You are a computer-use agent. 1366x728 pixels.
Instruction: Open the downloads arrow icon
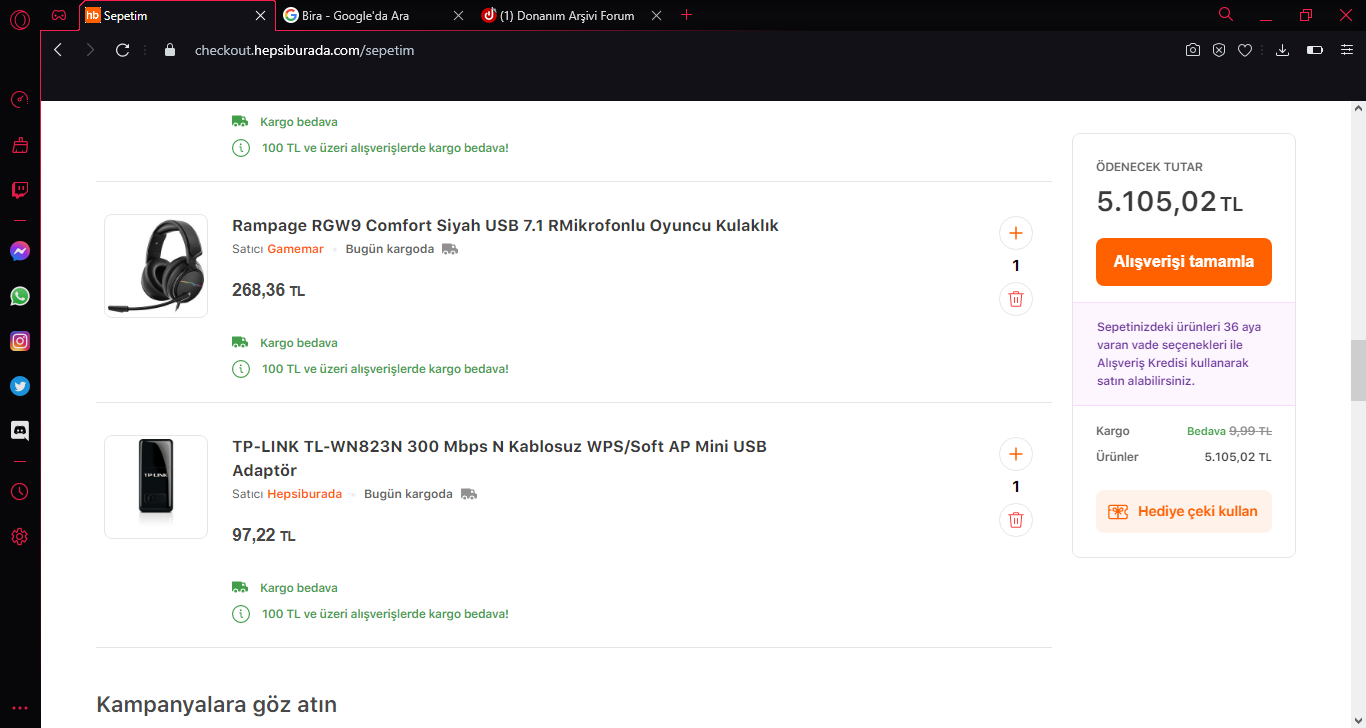[1283, 50]
